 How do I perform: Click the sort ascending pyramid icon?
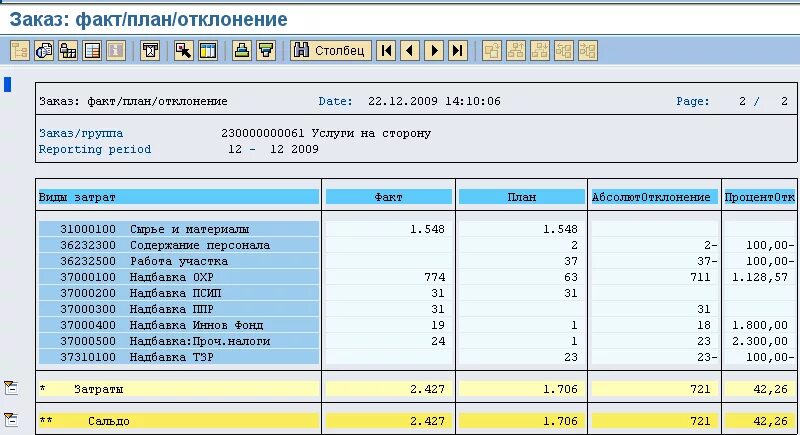click(242, 50)
